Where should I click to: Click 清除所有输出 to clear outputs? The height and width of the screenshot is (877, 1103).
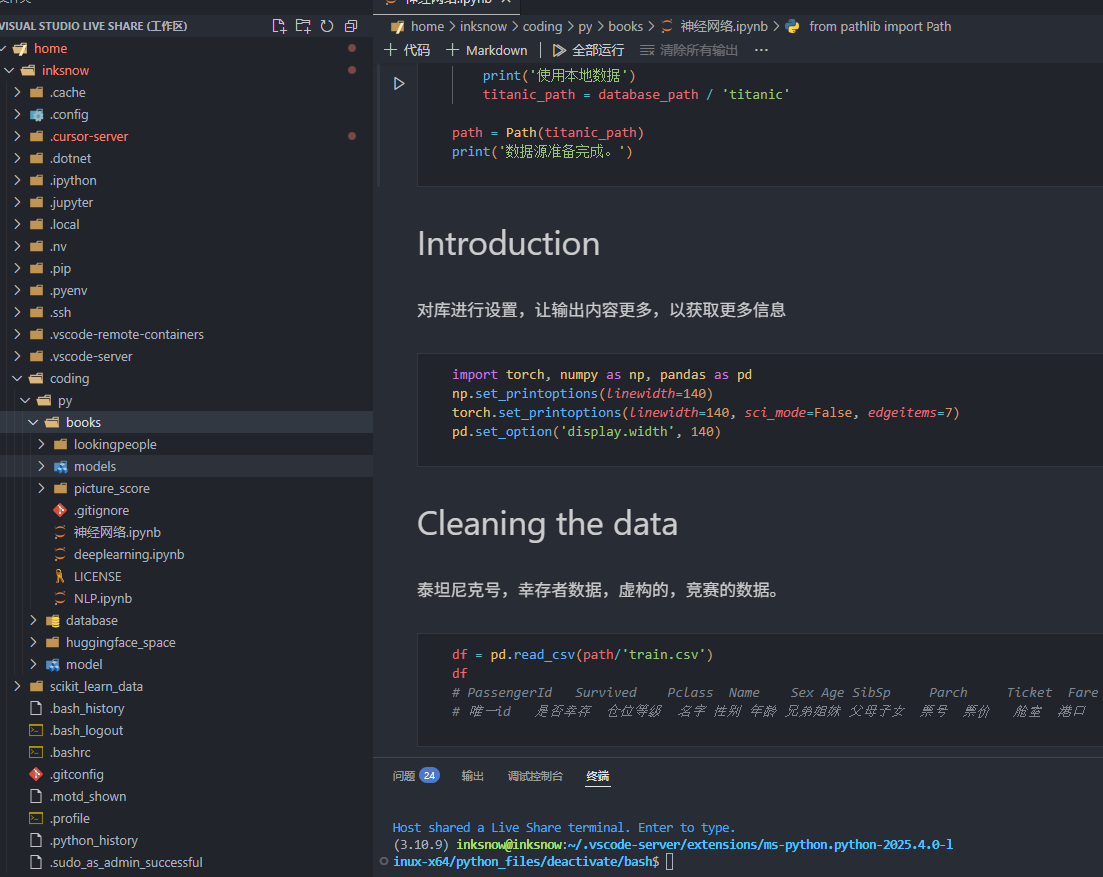pos(689,50)
